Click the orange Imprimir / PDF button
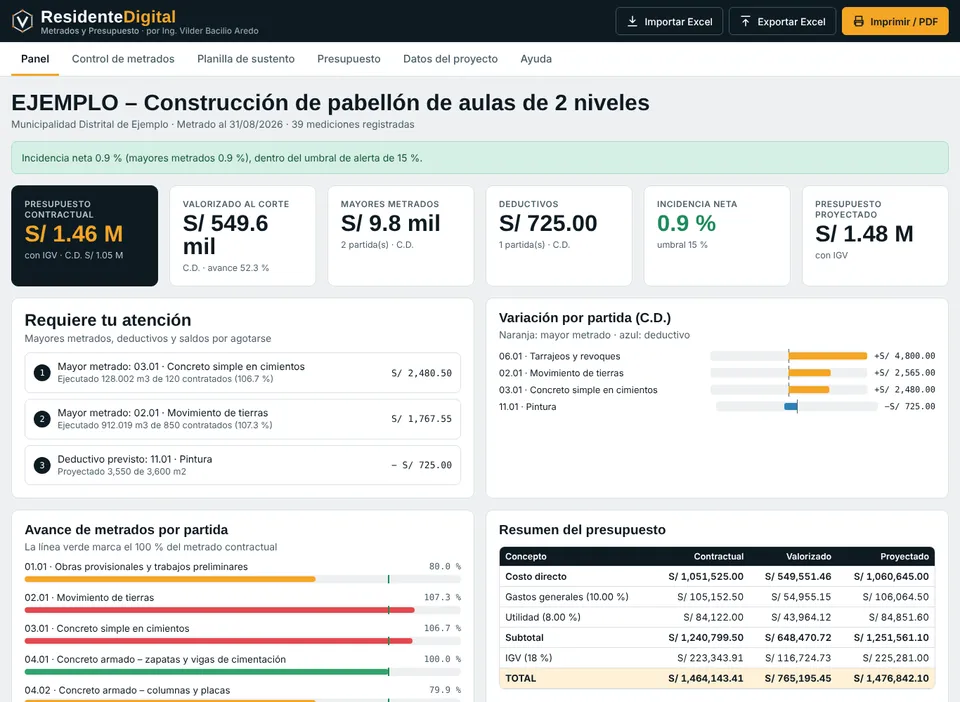The image size is (960, 702). (x=895, y=21)
